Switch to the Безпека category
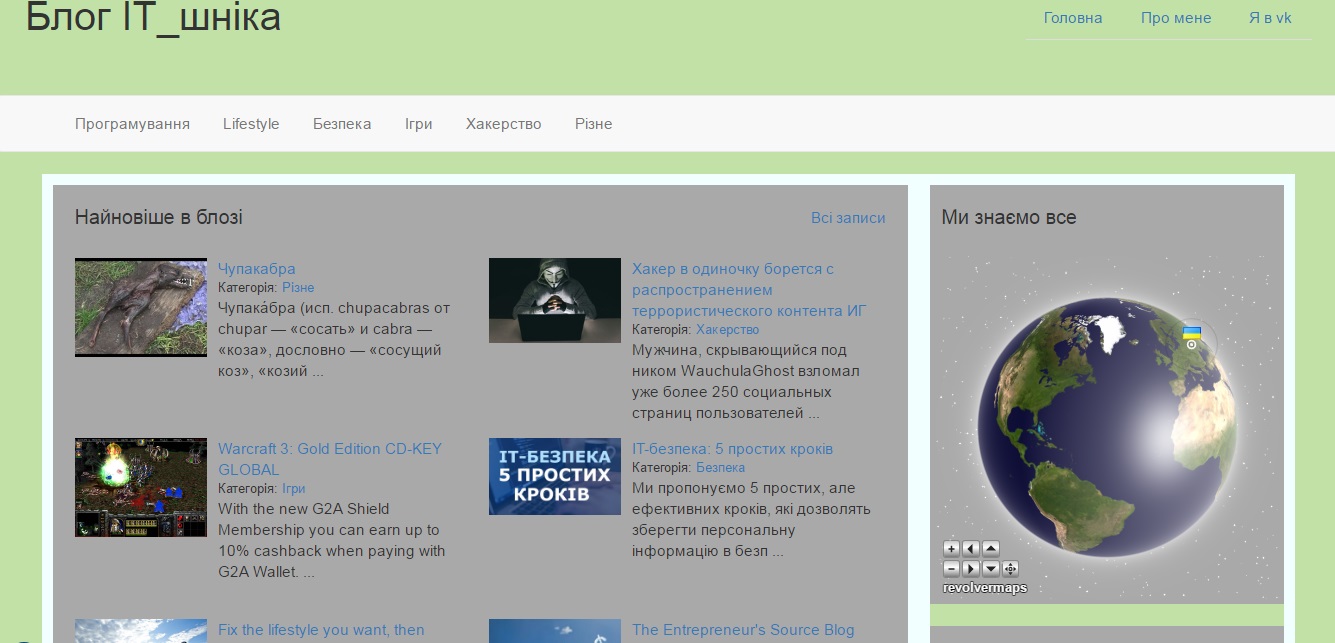1335x643 pixels. point(342,124)
